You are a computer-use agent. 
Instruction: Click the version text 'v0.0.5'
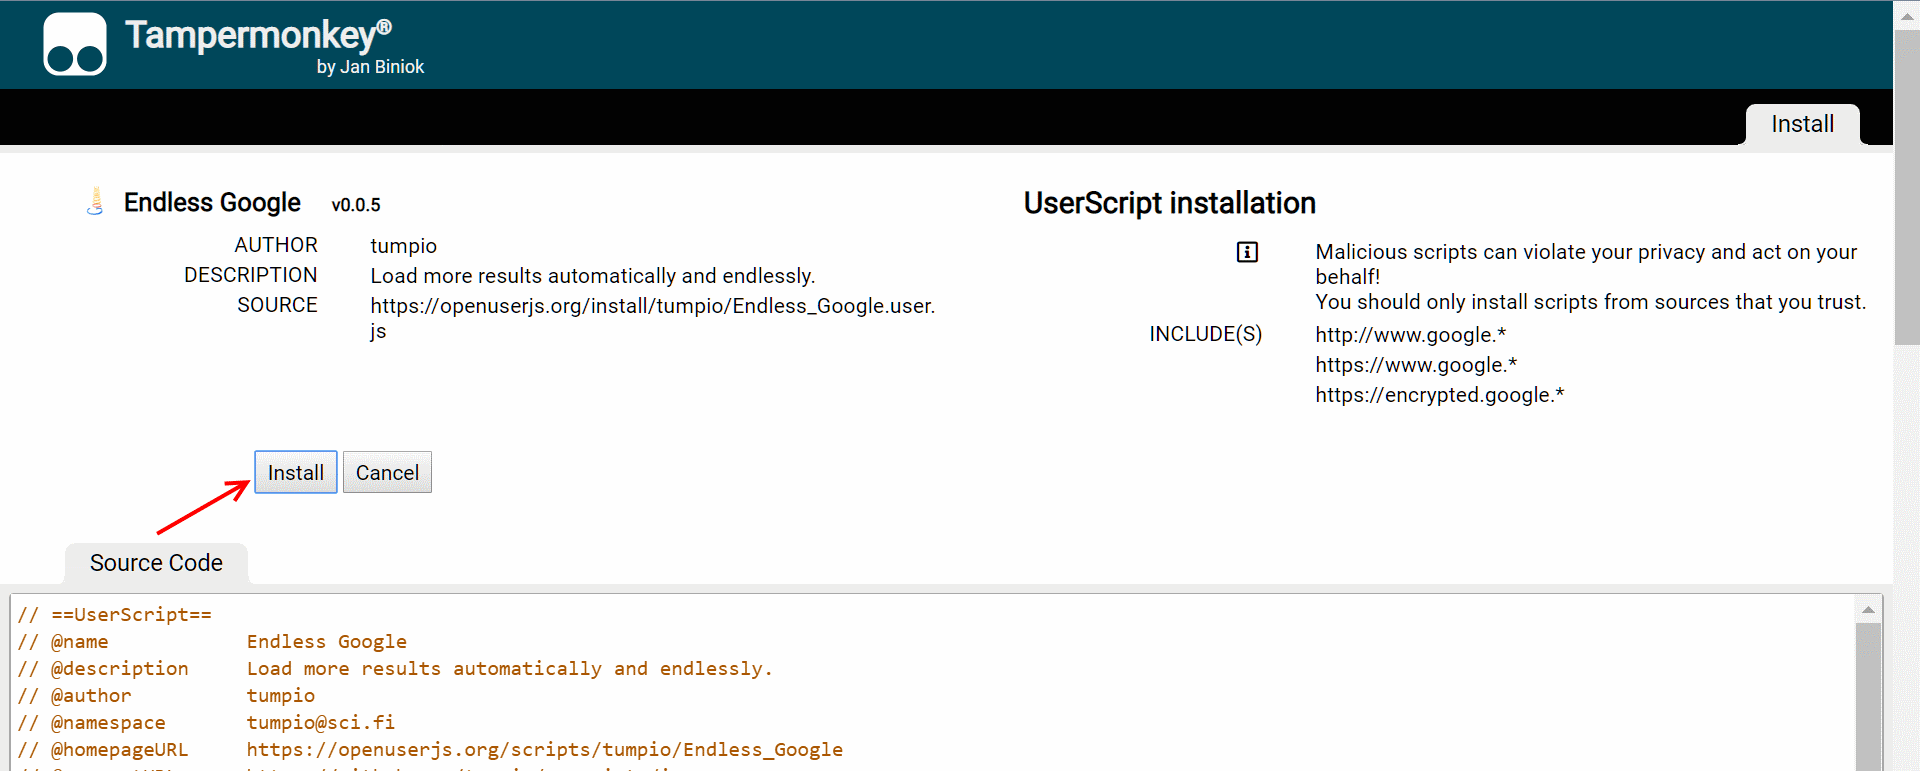pos(356,205)
